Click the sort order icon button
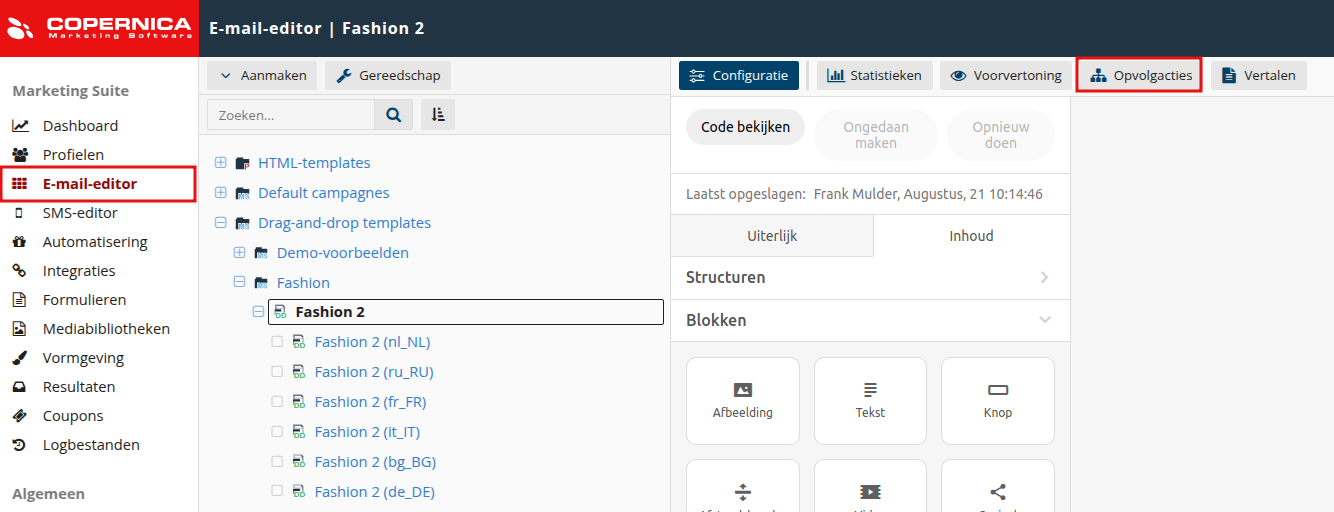This screenshot has width=1334, height=512. tap(438, 115)
